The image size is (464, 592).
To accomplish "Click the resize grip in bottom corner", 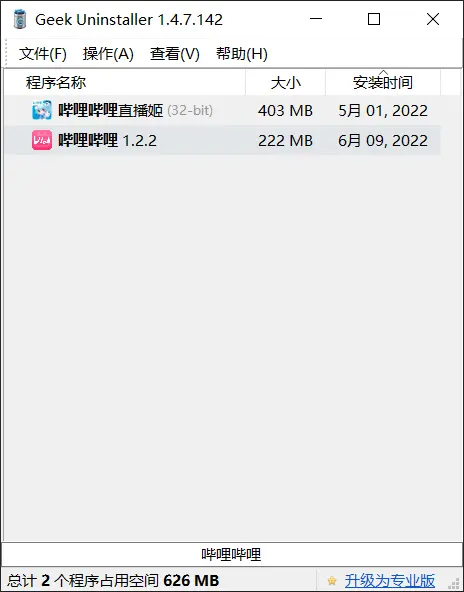I will (x=455, y=583).
